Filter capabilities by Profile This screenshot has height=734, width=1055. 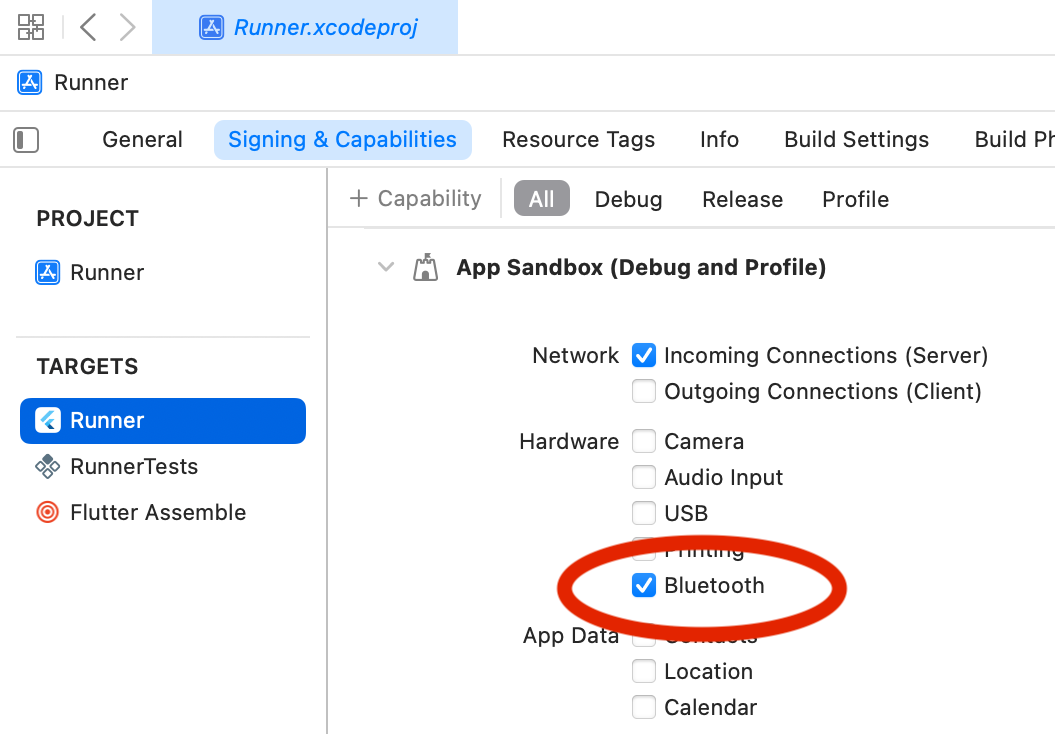point(855,199)
